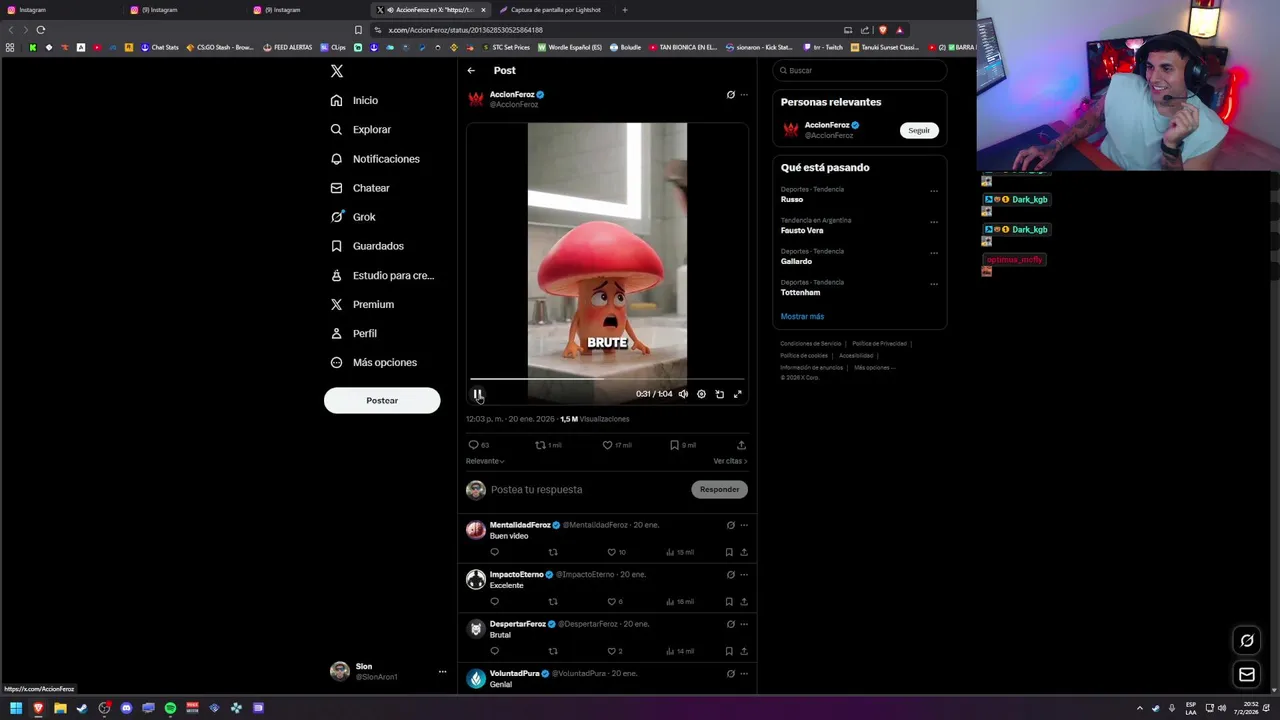Bookmark this page in address bar
This screenshot has width=1280, height=720.
(358, 30)
